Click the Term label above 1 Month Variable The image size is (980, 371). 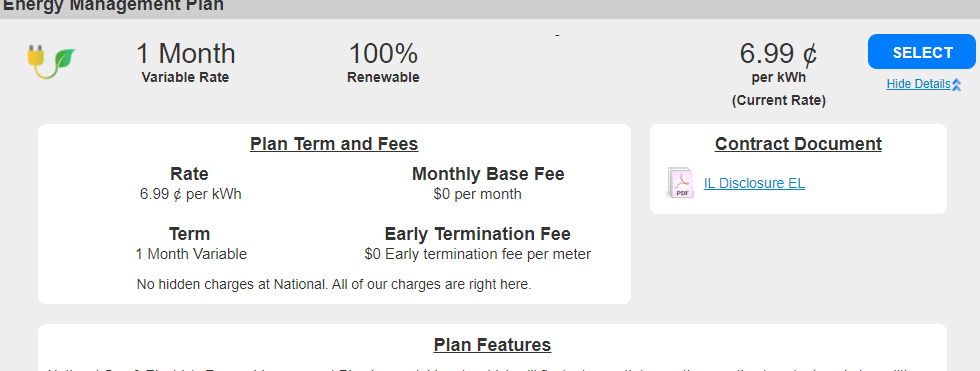[189, 234]
